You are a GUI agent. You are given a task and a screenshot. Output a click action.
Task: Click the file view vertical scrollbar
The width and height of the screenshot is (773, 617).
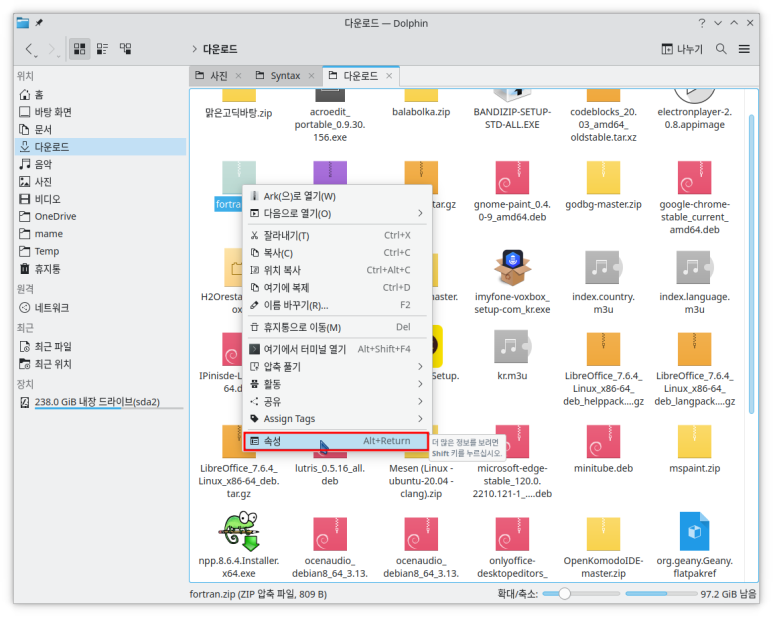point(751,264)
